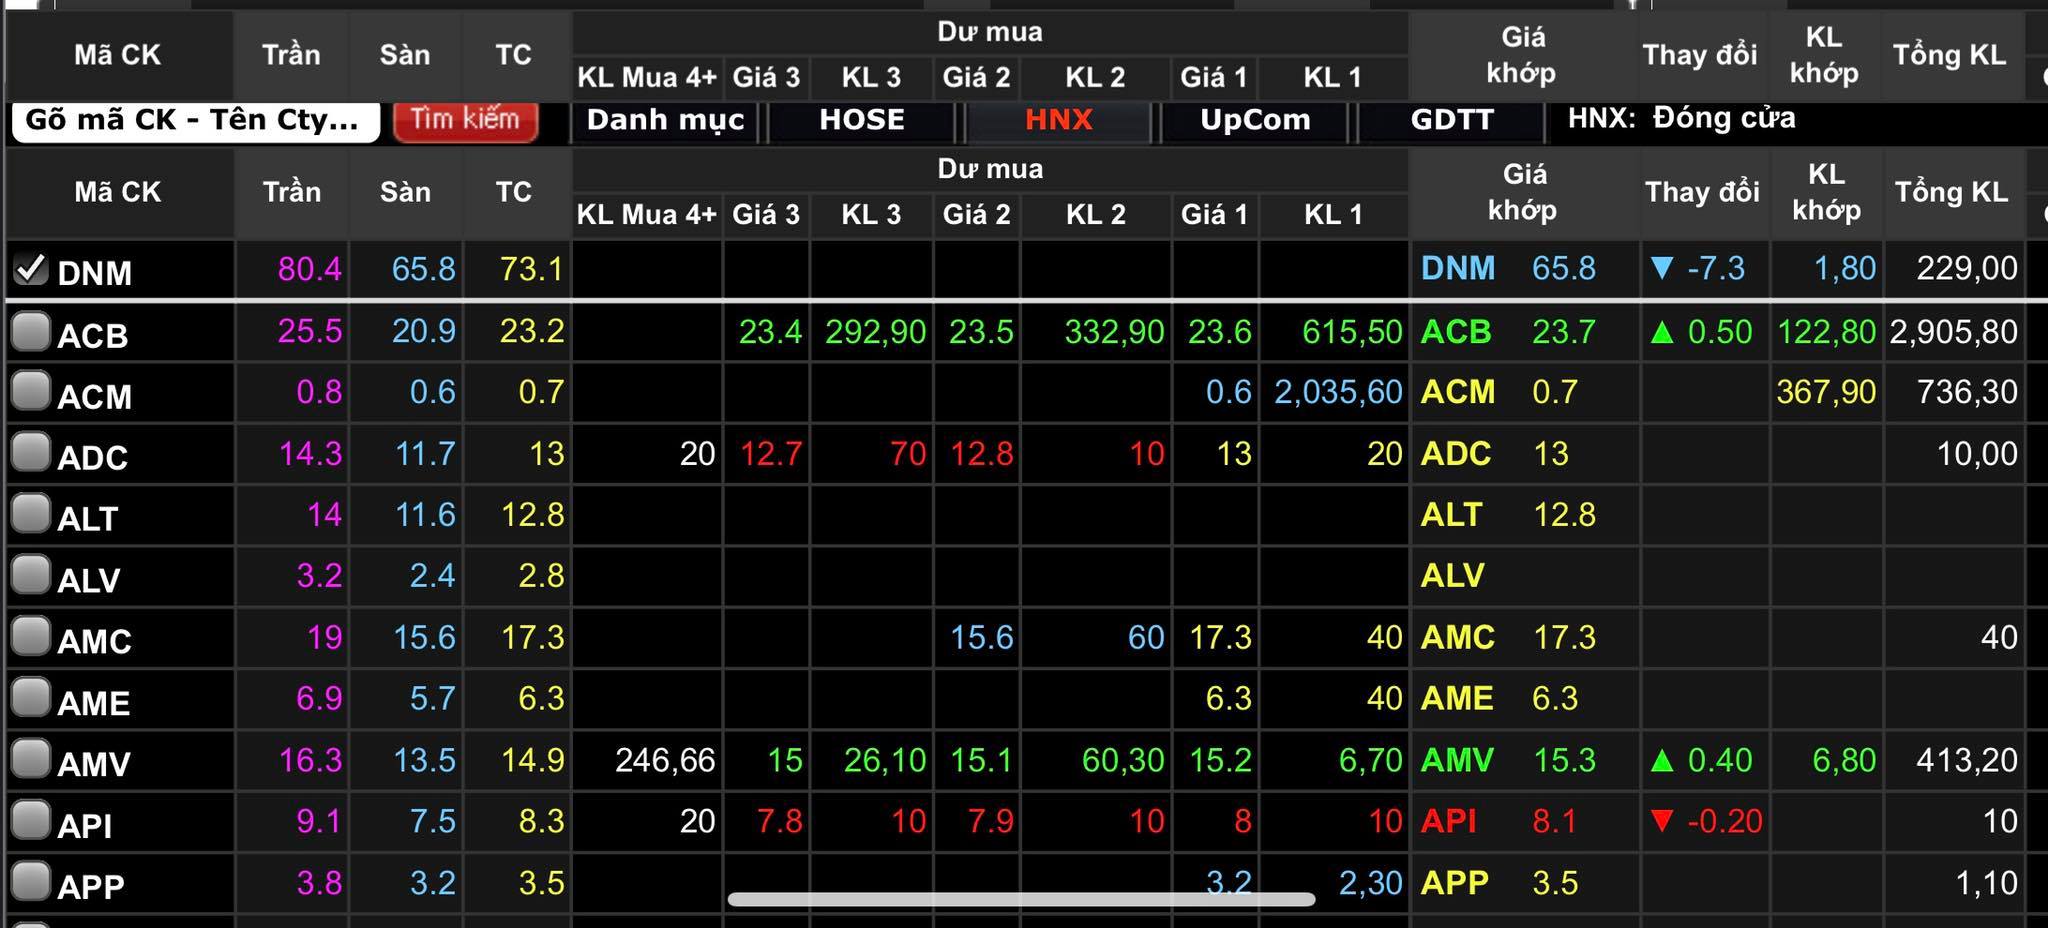This screenshot has width=2048, height=928.
Task: Click APP reference price 3.5 in TC column
Action: click(541, 882)
